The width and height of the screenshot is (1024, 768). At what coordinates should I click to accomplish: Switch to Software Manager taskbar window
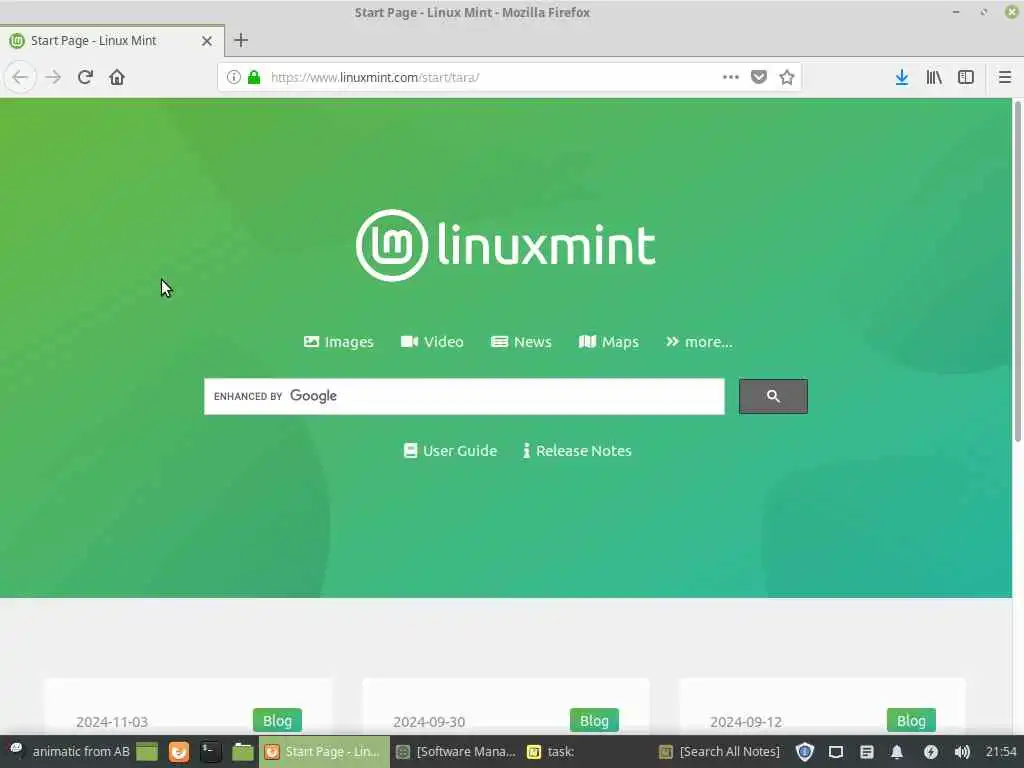[x=456, y=752]
